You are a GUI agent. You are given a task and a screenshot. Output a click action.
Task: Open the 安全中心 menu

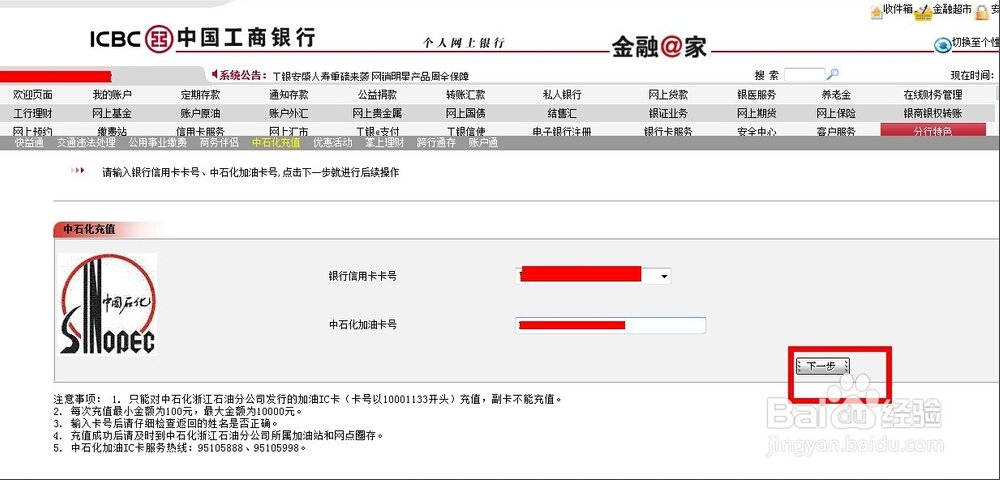[756, 131]
